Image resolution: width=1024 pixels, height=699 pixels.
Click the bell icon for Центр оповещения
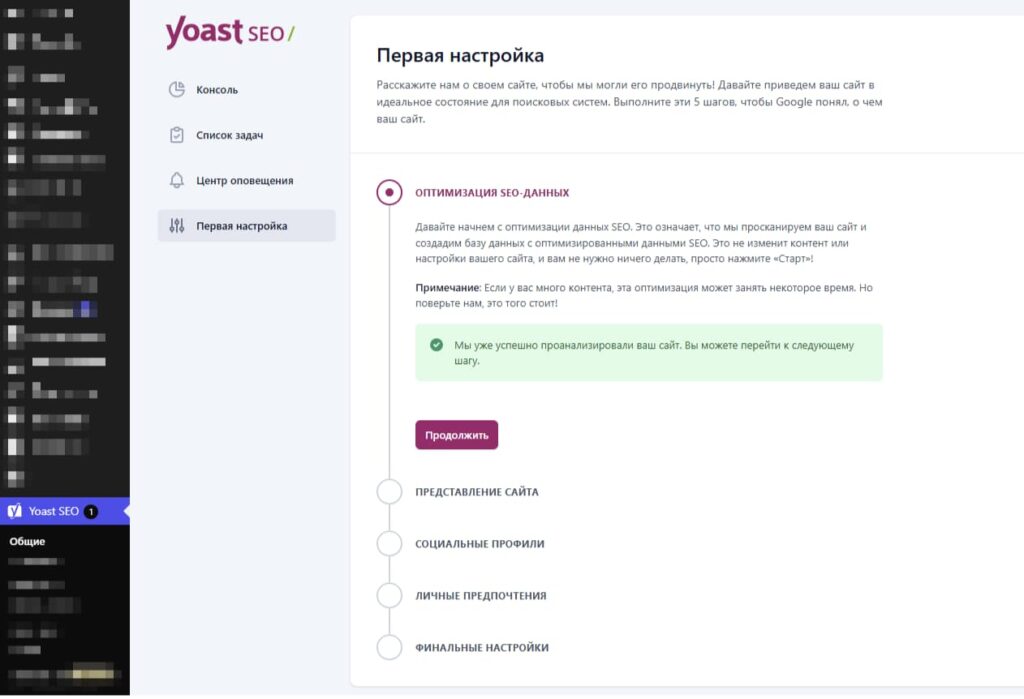177,180
